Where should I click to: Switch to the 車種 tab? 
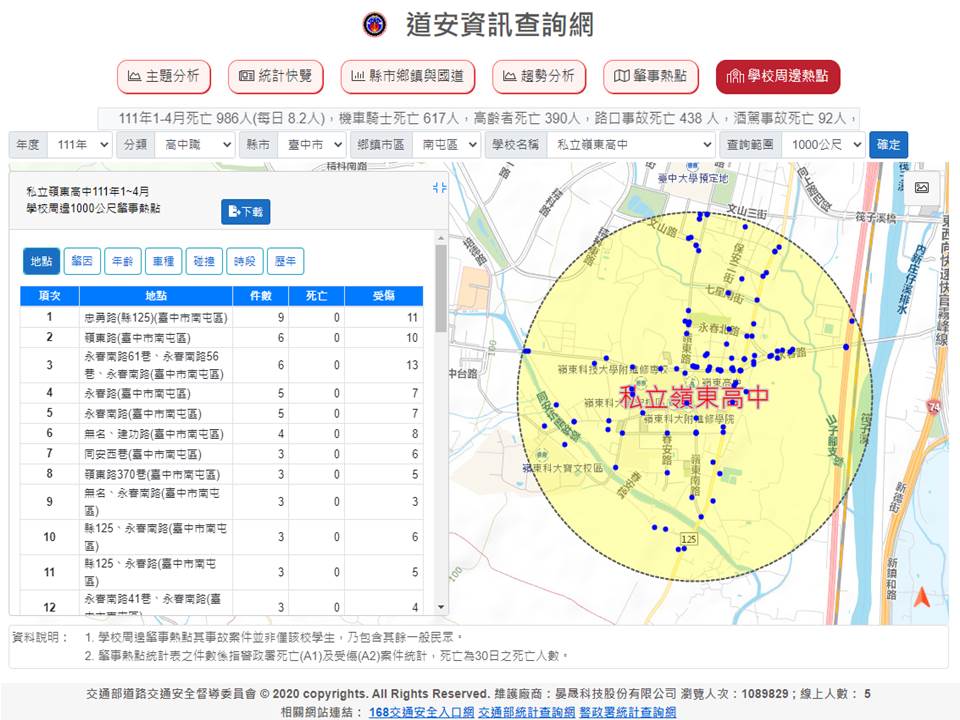click(163, 261)
